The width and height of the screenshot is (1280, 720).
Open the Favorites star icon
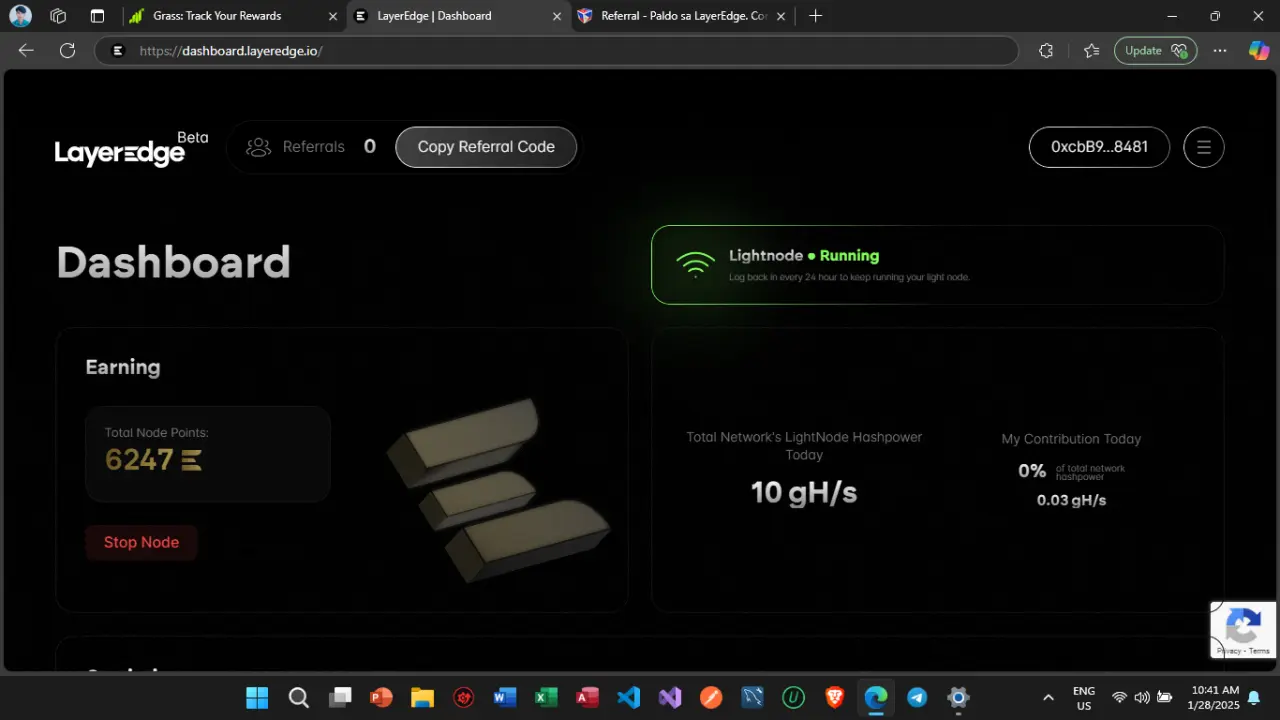coord(1091,51)
